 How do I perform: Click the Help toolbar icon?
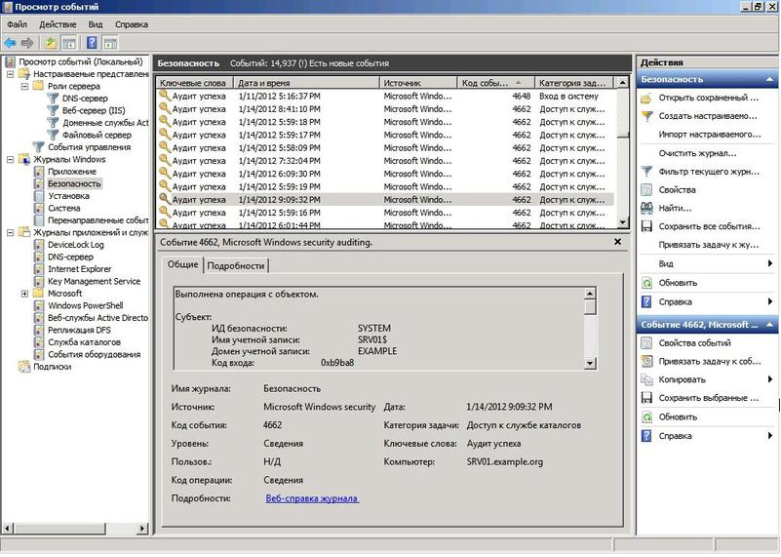pos(92,43)
